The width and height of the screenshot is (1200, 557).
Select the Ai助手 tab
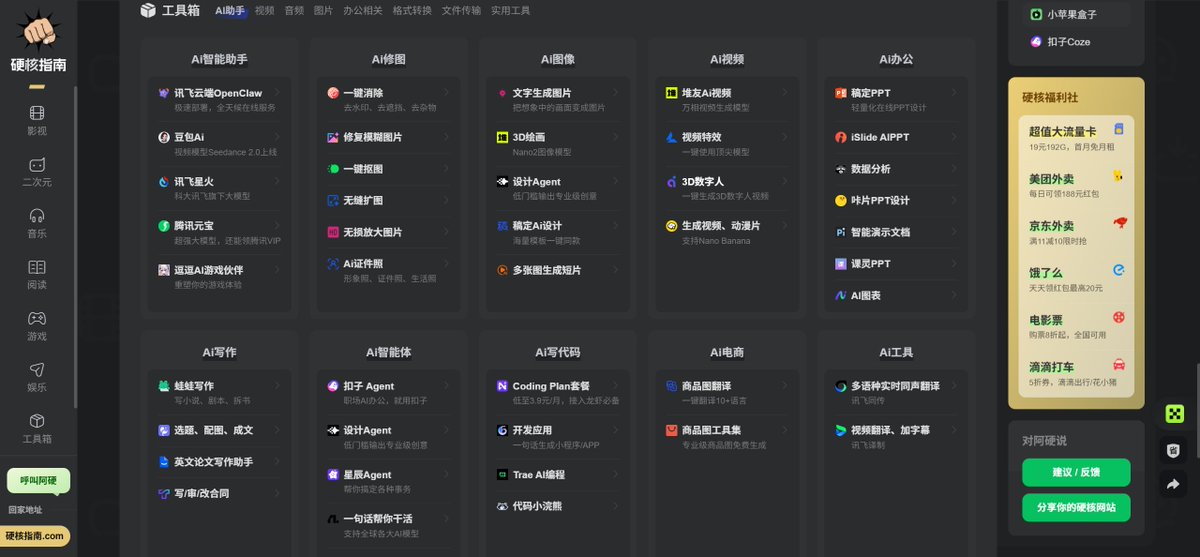coord(230,10)
